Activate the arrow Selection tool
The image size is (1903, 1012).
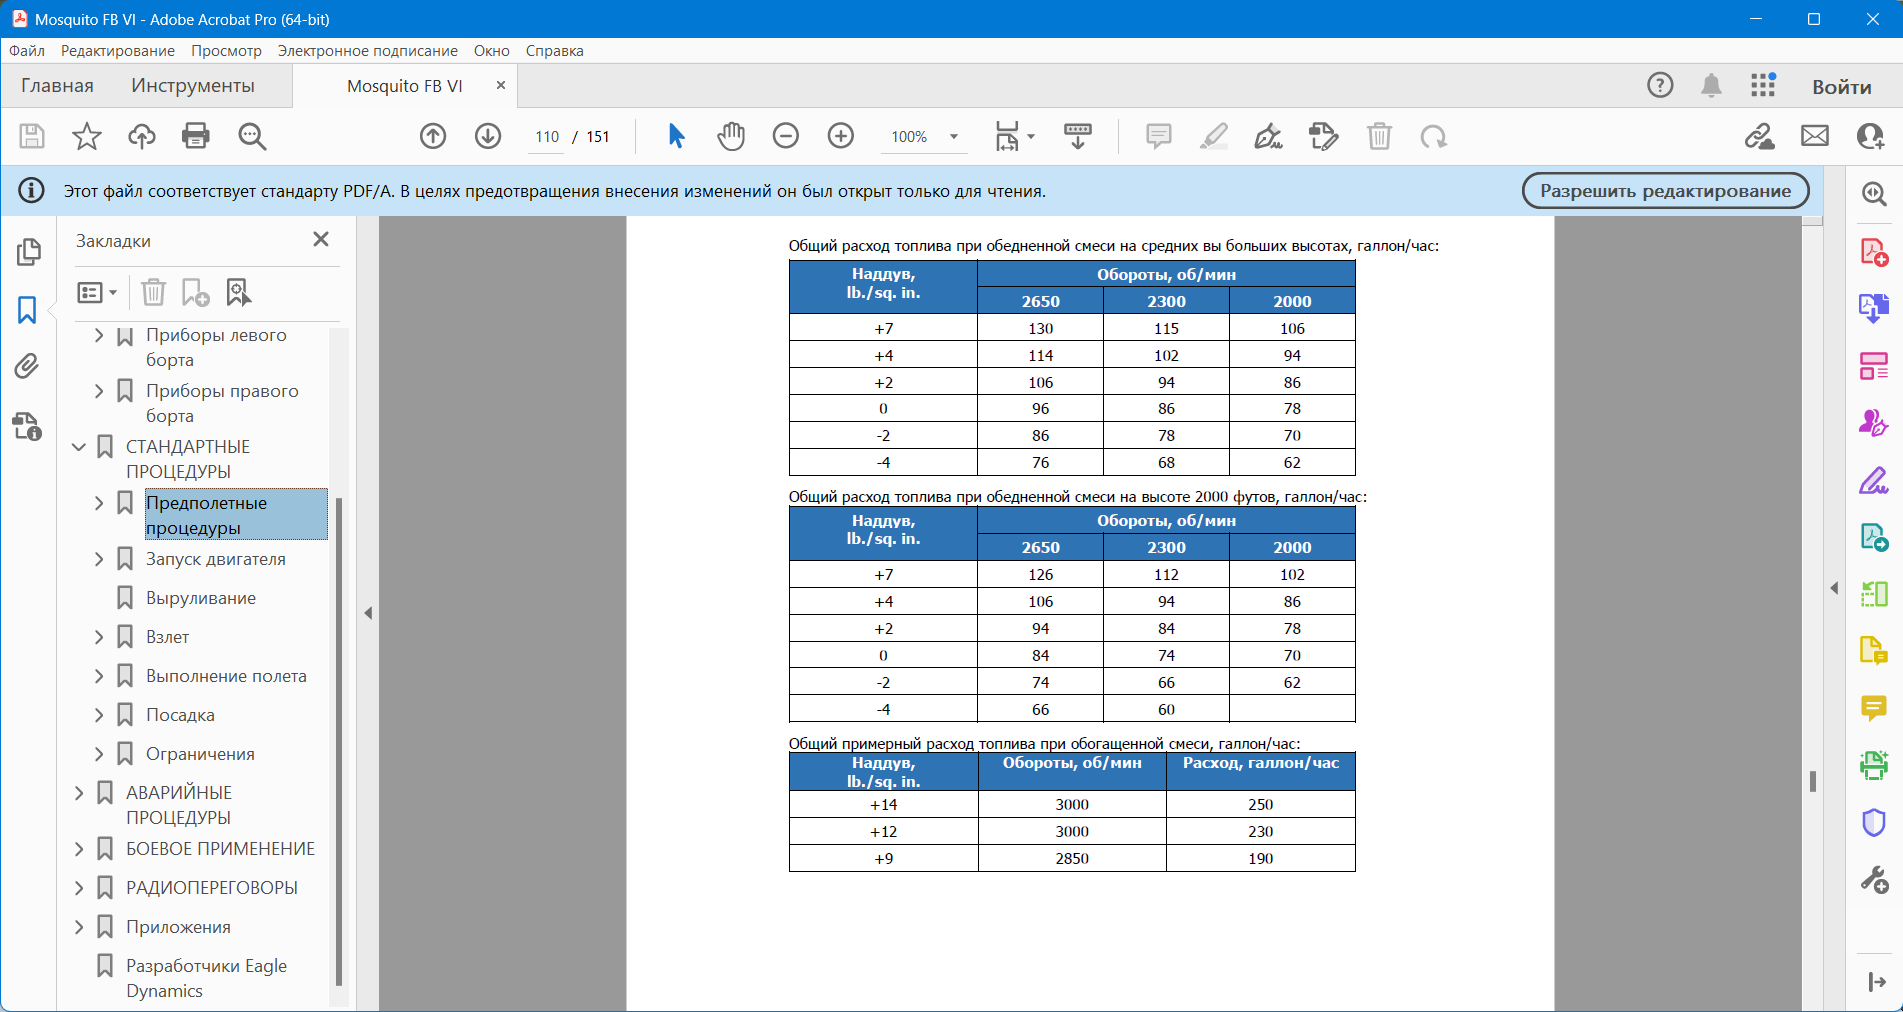[676, 136]
